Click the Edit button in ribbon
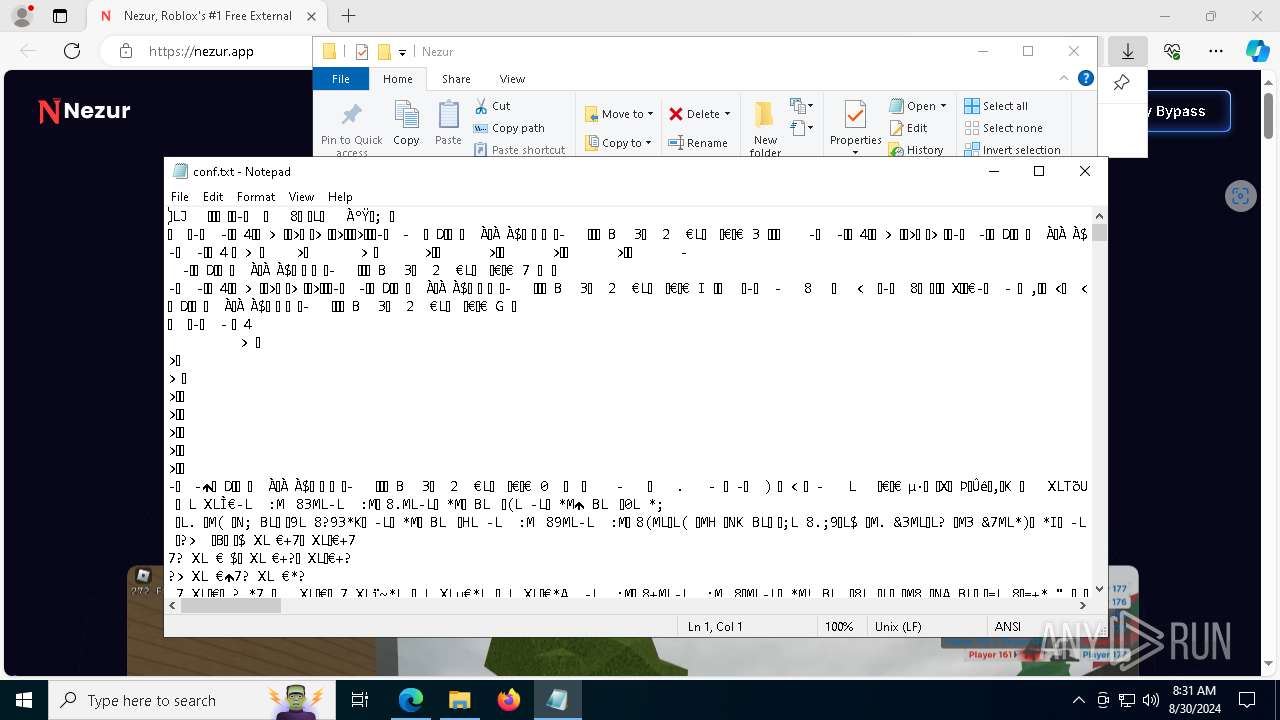1280x720 pixels. tap(908, 128)
